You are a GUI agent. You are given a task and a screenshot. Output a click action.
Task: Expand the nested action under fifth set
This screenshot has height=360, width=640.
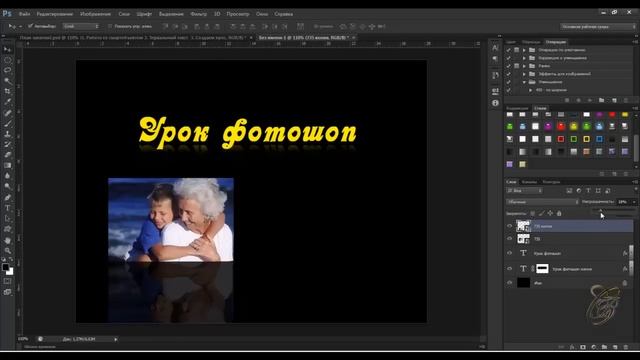coord(531,90)
